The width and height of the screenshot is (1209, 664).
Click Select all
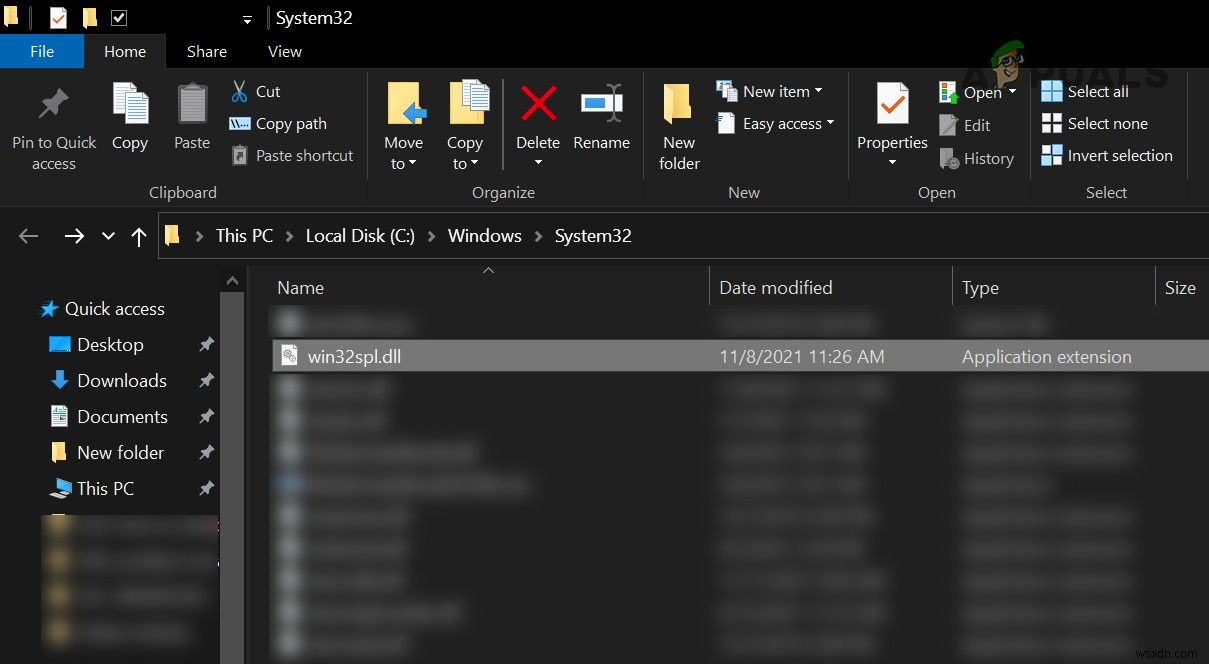click(1085, 92)
